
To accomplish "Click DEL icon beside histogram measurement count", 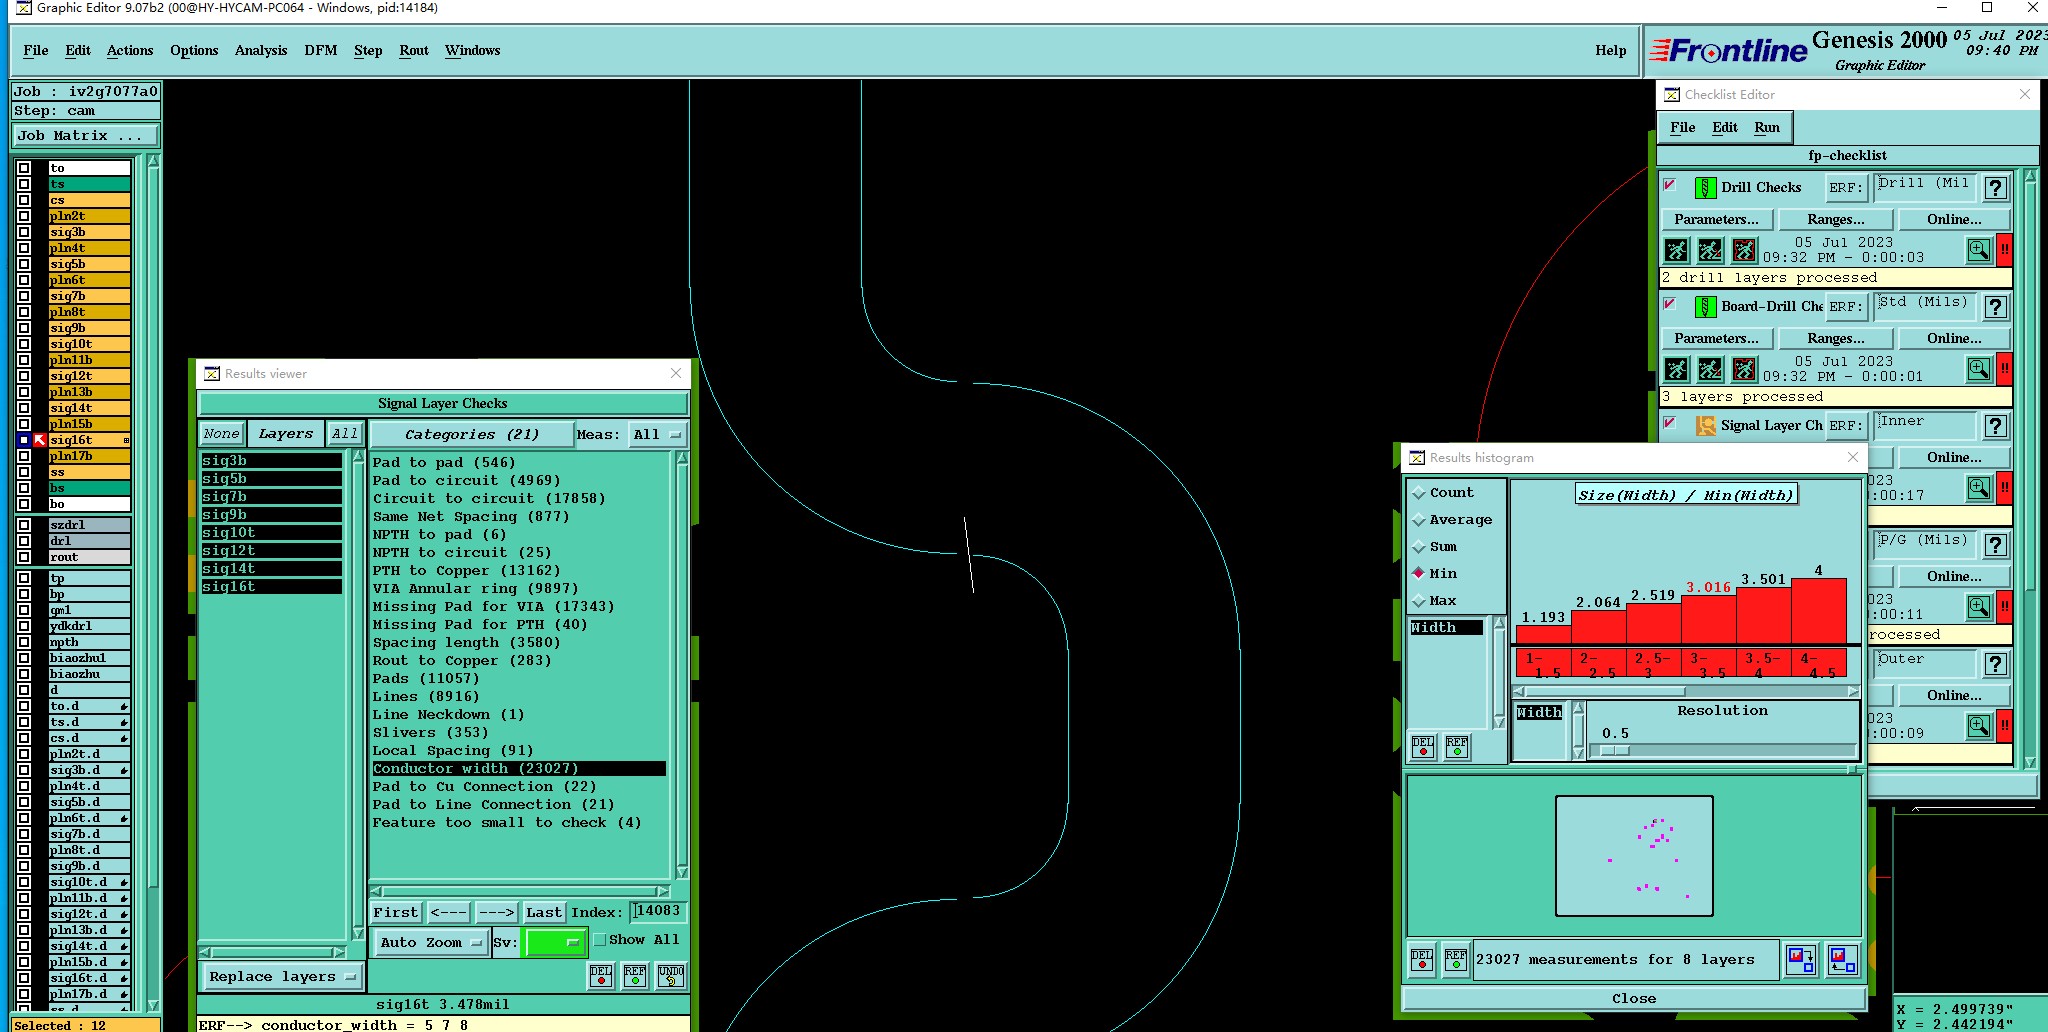I will tap(1422, 960).
